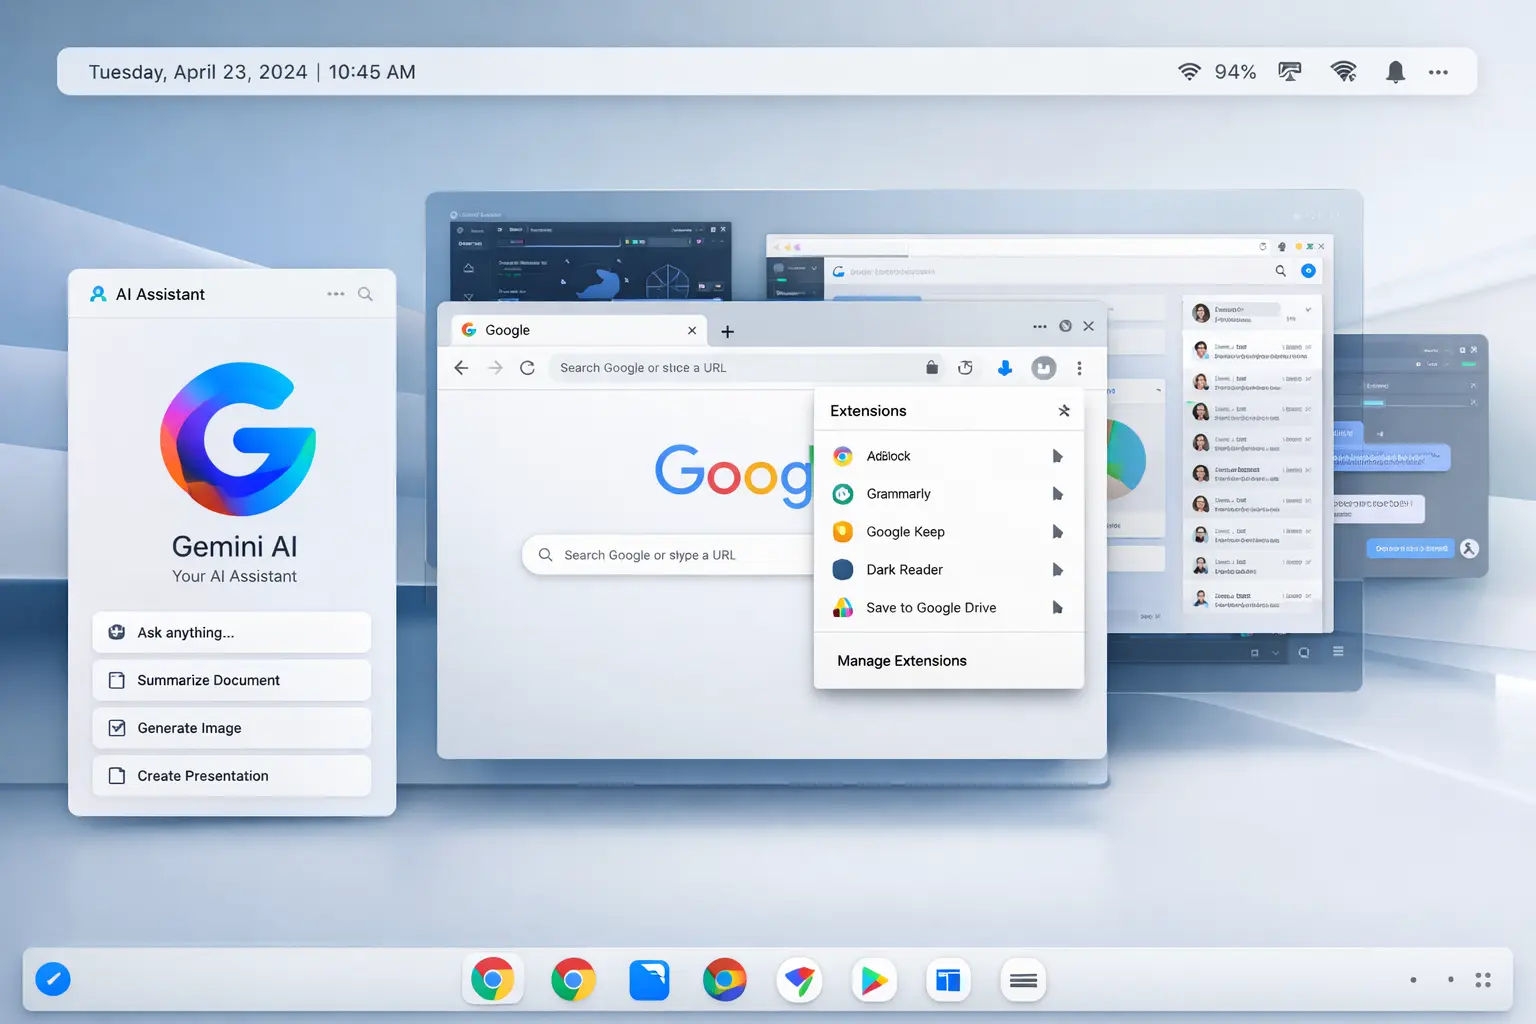Screen dimensions: 1536x1024
Task: Click the pin icon beside Extensions header
Action: [1063, 410]
